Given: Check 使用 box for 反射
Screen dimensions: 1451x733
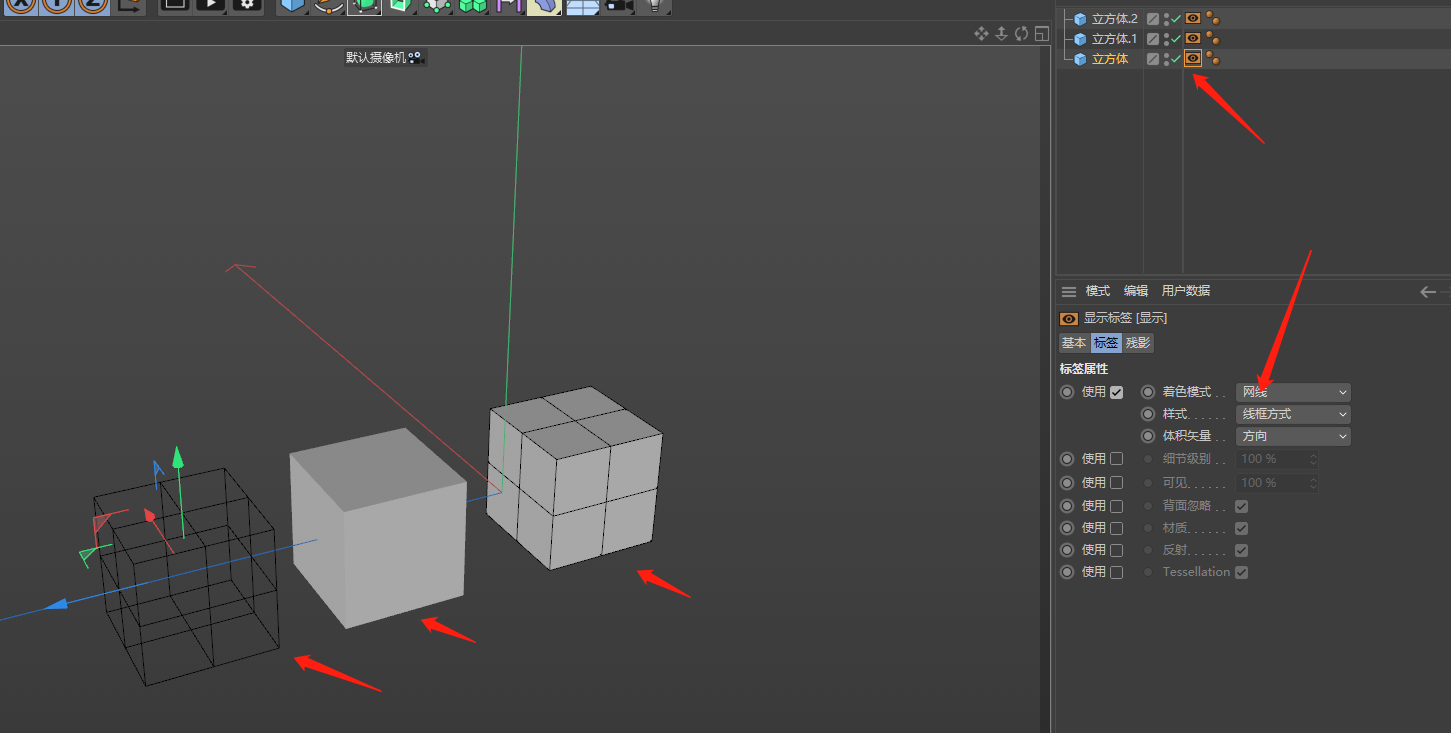Looking at the screenshot, I should tap(1117, 550).
